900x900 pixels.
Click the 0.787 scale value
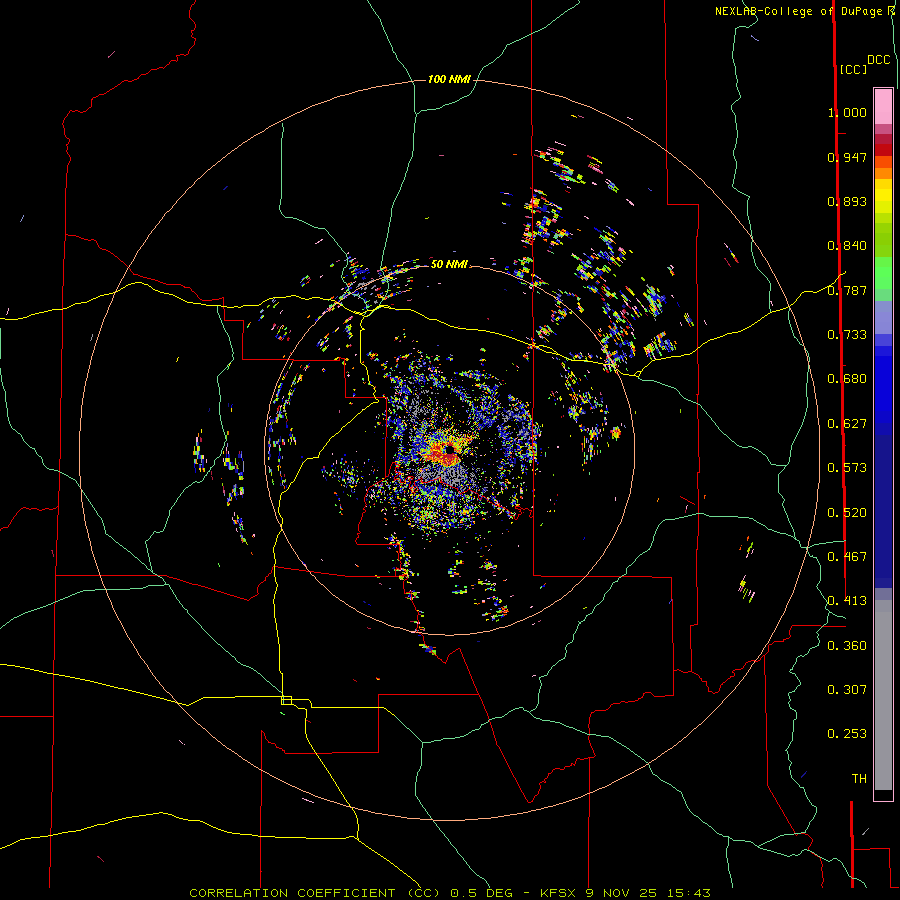(847, 290)
